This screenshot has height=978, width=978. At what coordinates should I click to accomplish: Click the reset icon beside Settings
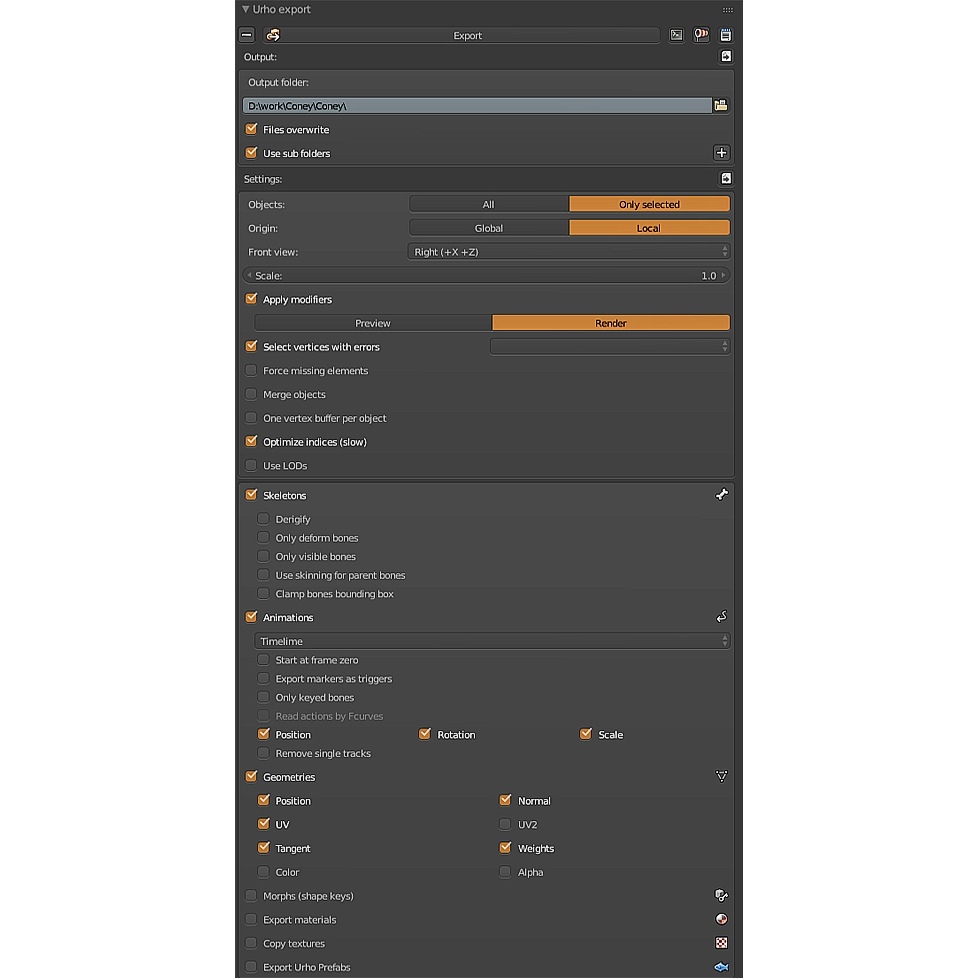click(x=726, y=179)
